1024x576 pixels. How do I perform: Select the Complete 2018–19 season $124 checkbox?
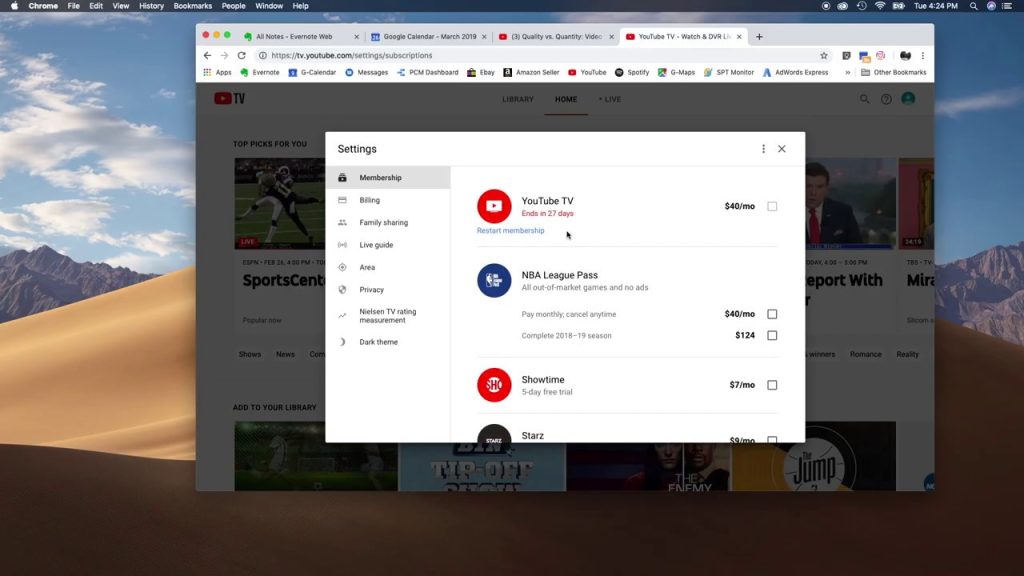772,336
